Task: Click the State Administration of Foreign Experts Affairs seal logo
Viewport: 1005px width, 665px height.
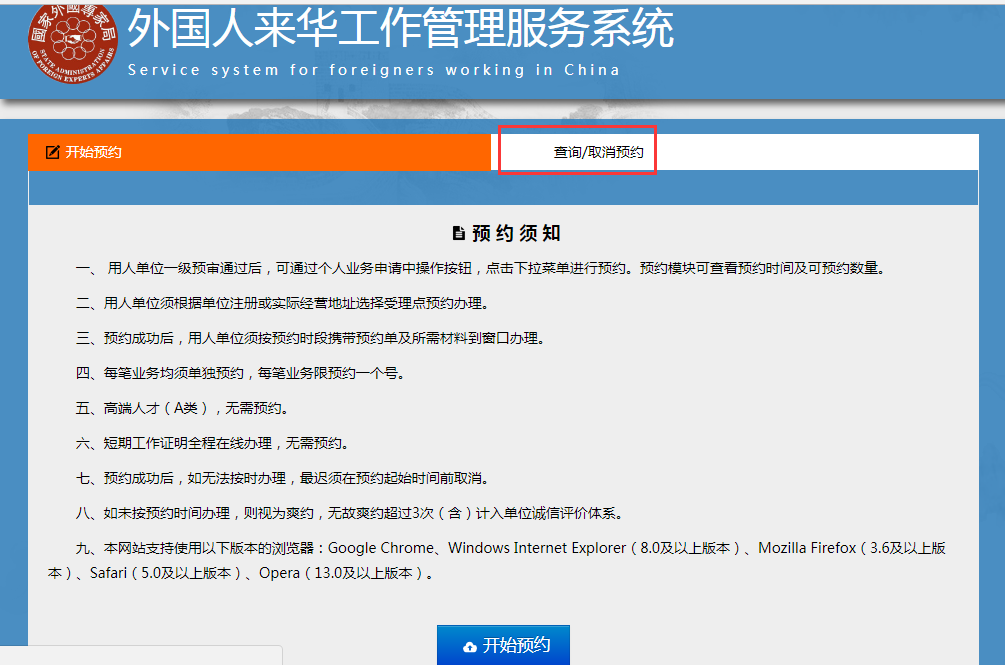Action: click(x=74, y=45)
